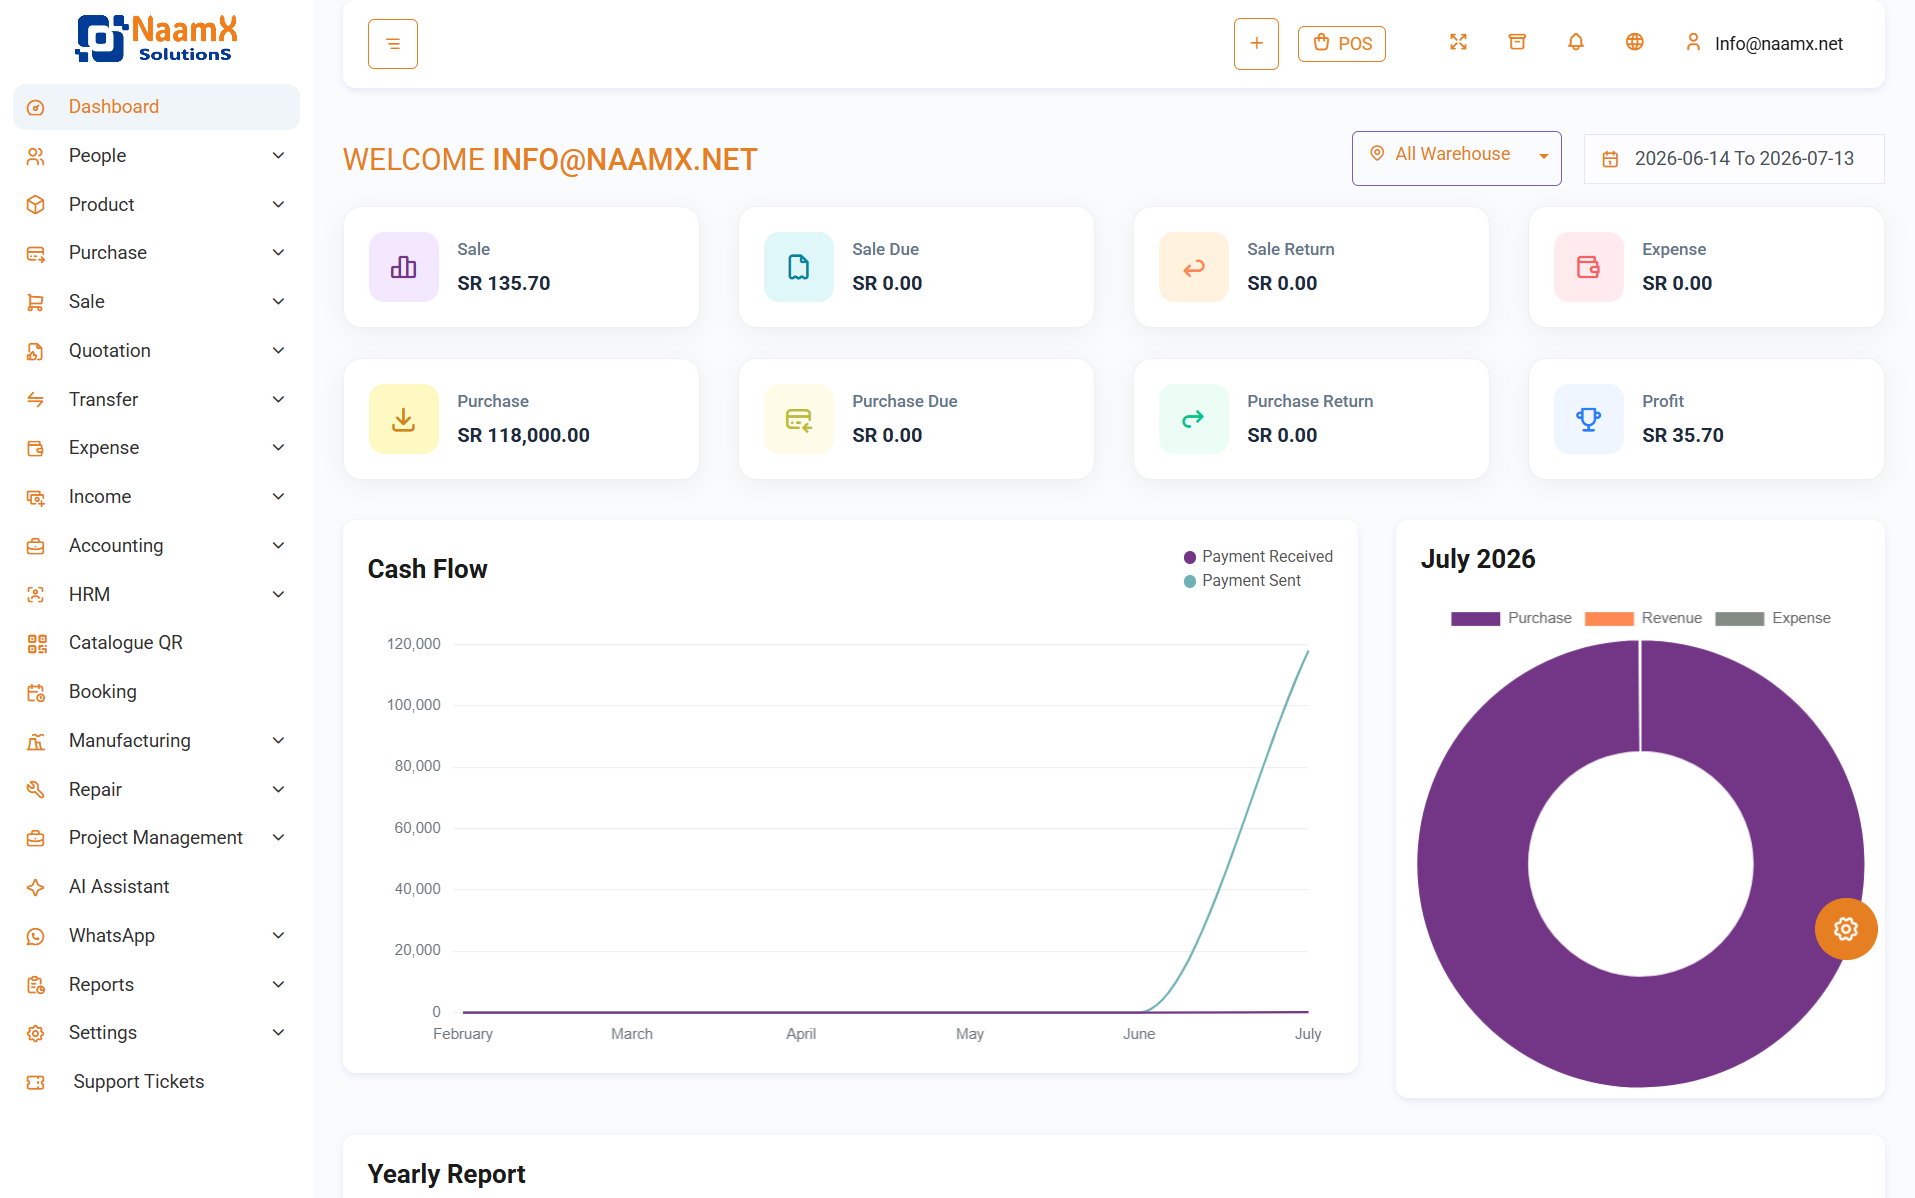Expand the Accounting menu chevron

point(278,546)
